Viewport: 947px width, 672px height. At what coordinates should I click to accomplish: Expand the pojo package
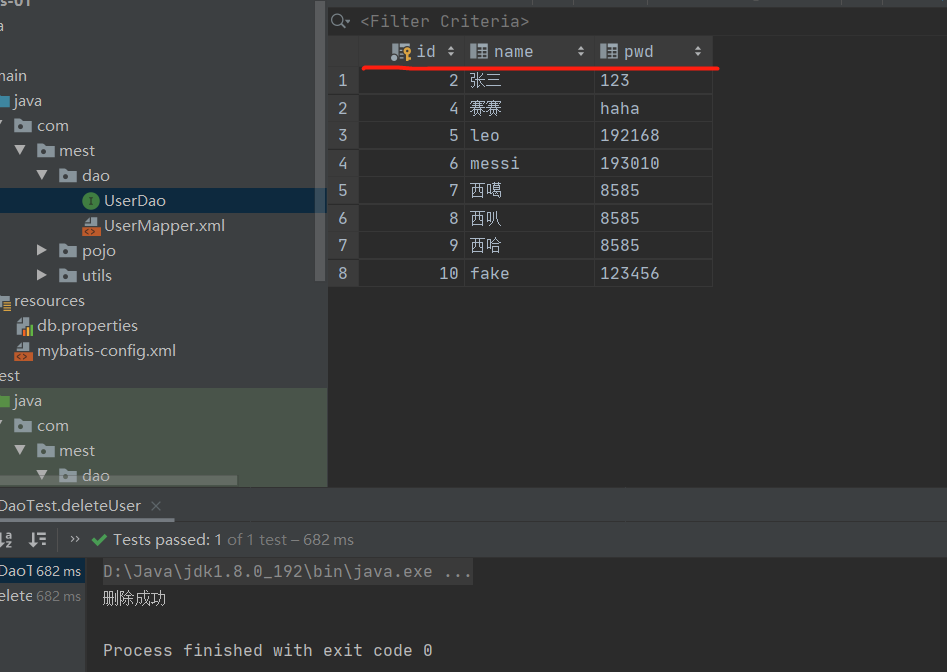click(x=42, y=250)
